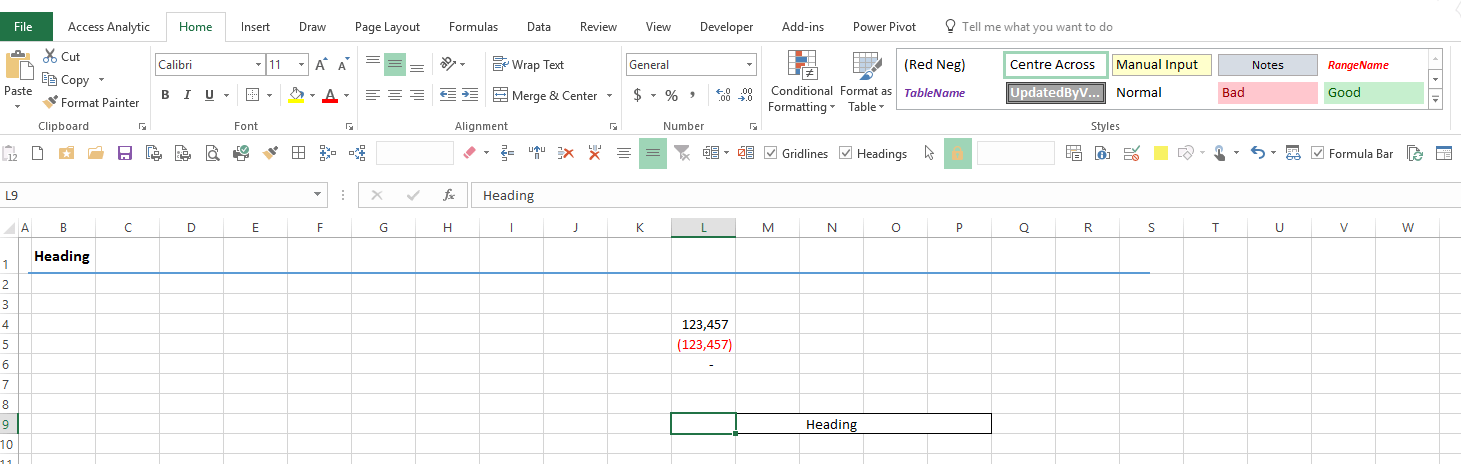Viewport: 1461px width, 464px height.
Task: Click the insert function fx button
Action: (449, 195)
